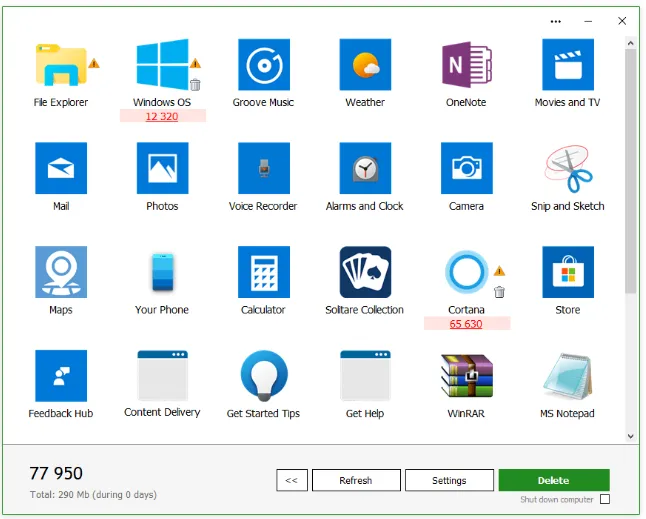
Task: Select the Calculator icon
Action: [x=264, y=272]
